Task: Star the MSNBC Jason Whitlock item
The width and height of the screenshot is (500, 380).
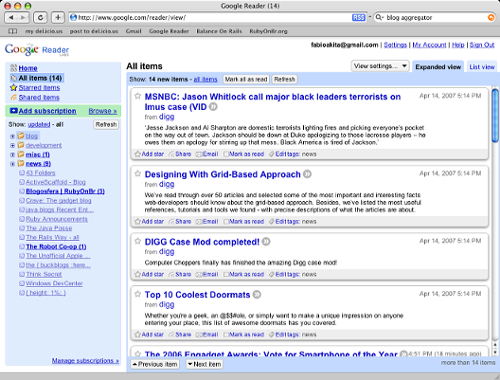Action: [x=138, y=96]
